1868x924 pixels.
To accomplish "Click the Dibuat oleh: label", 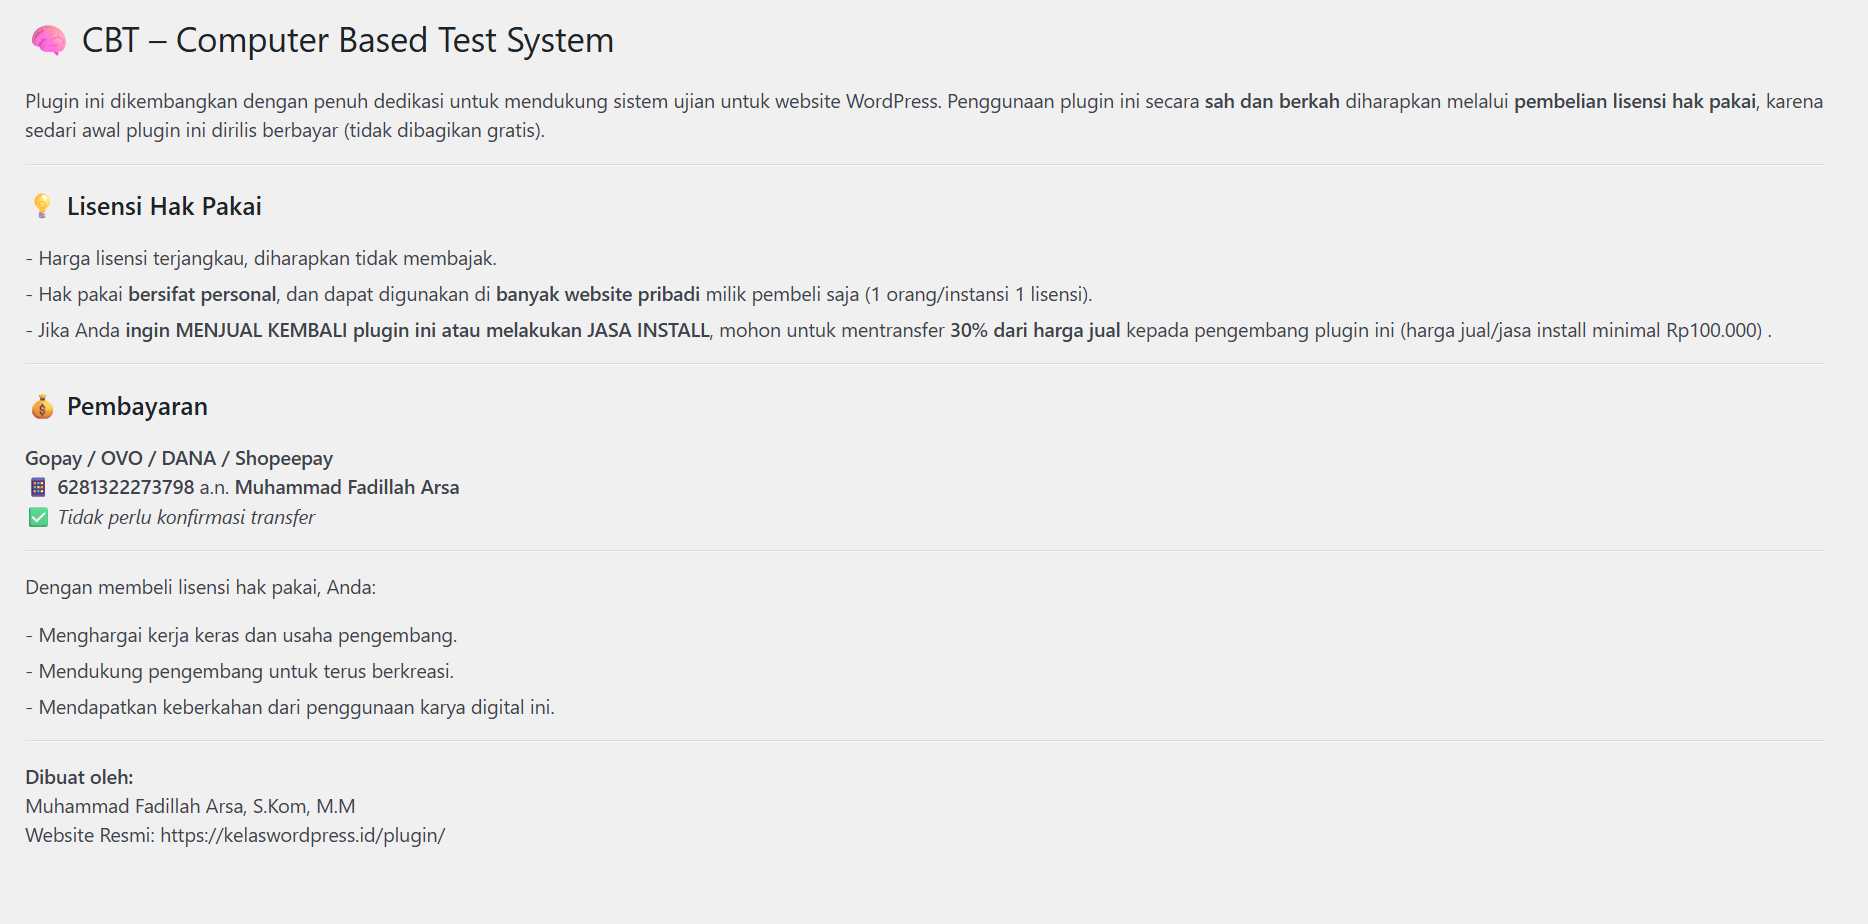I will click(x=79, y=778).
